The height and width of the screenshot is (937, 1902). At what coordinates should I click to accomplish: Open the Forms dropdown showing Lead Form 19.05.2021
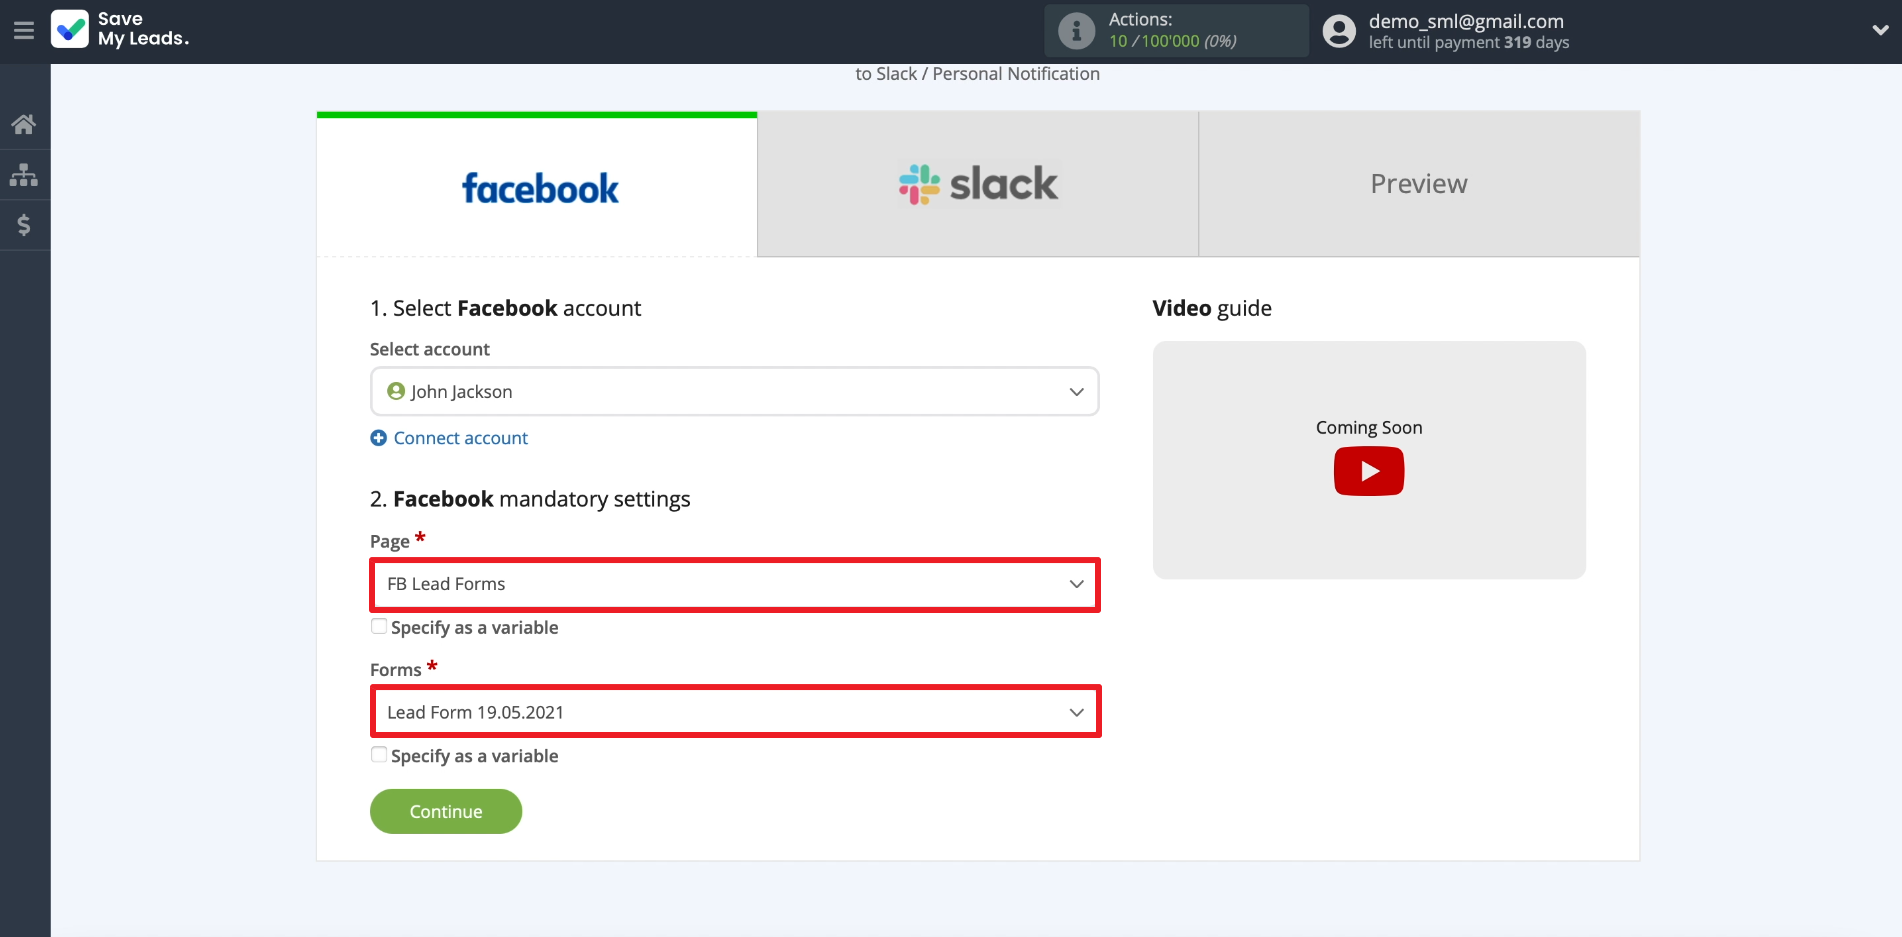coord(735,712)
